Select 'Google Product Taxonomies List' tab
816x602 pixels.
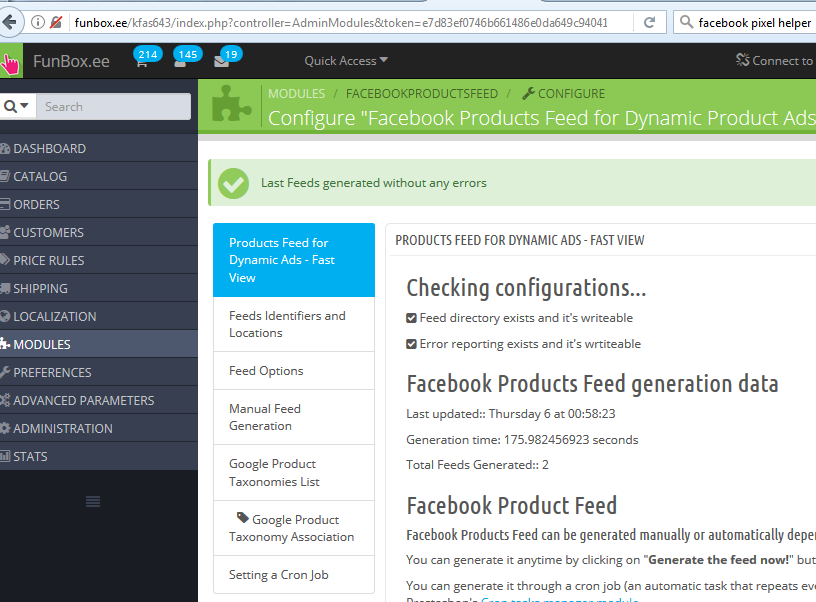click(x=294, y=472)
